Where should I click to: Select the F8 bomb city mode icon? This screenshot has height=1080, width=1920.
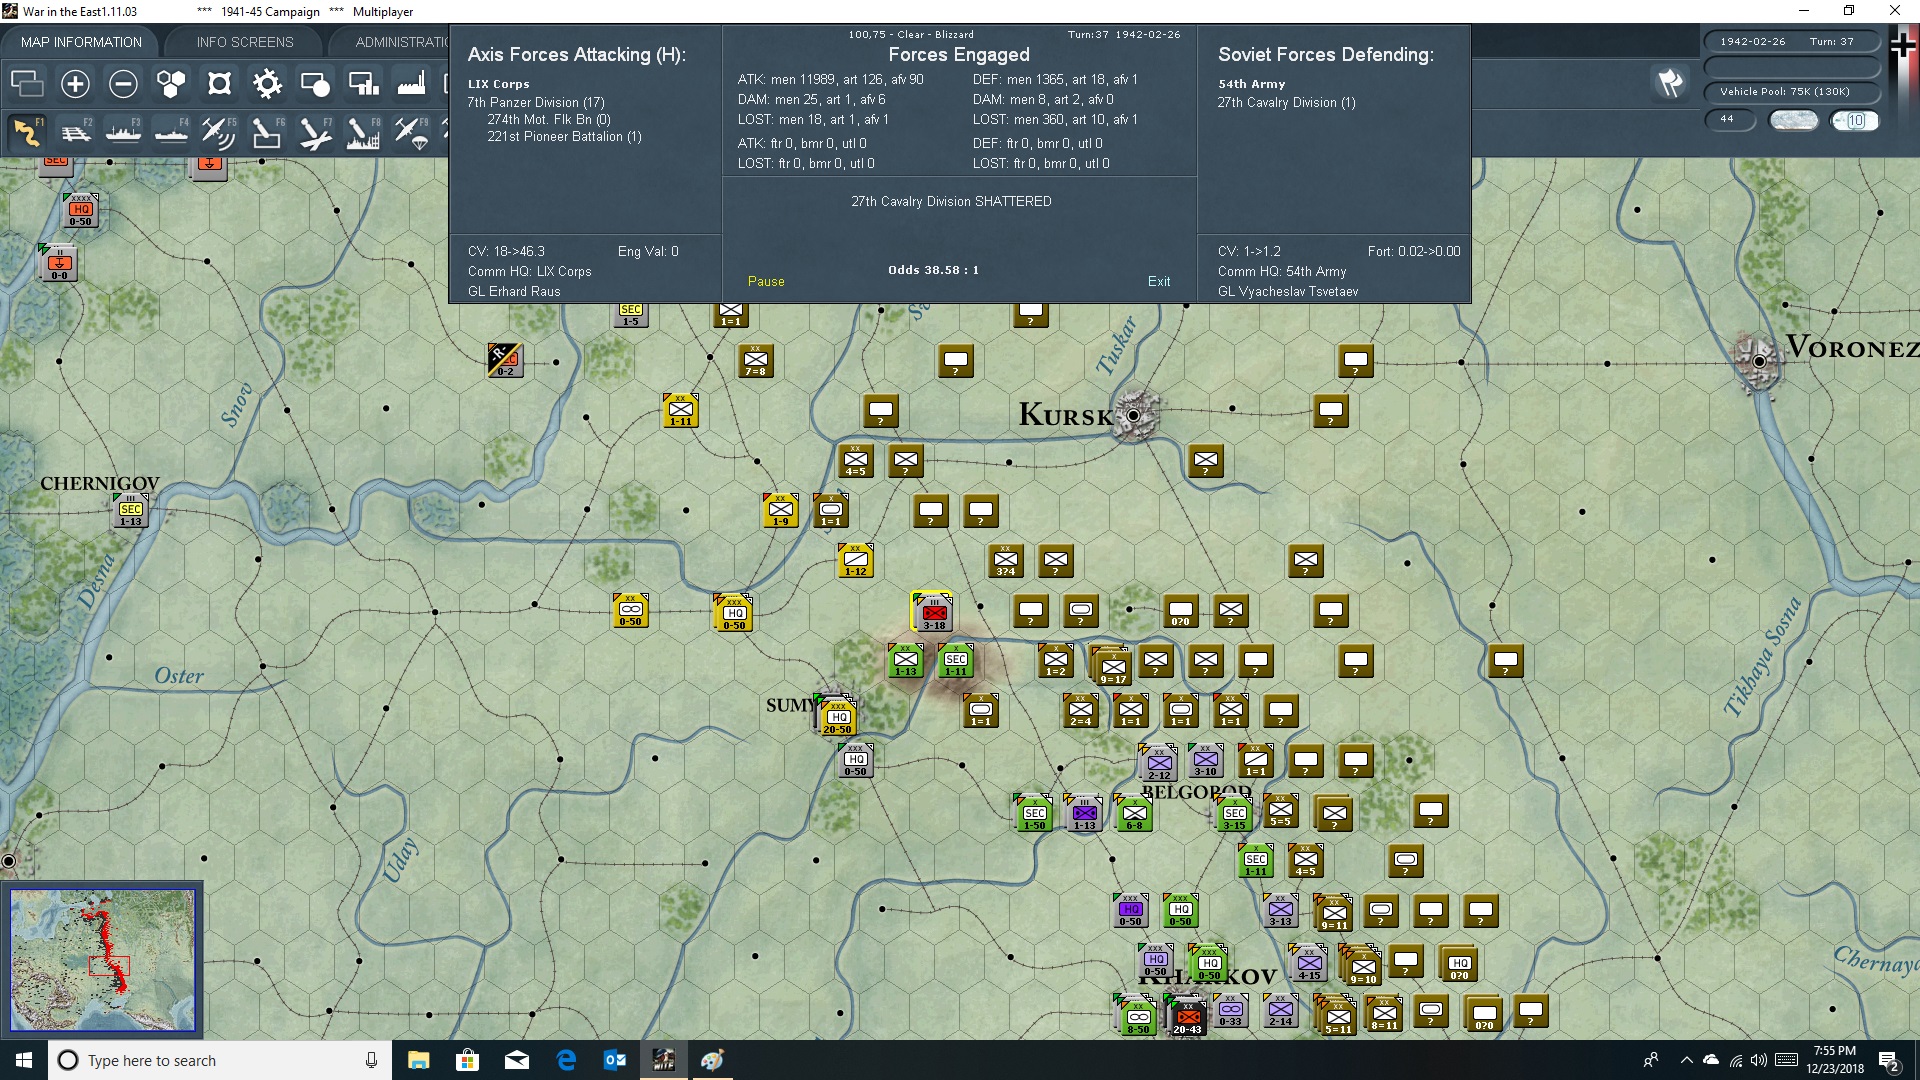(362, 133)
